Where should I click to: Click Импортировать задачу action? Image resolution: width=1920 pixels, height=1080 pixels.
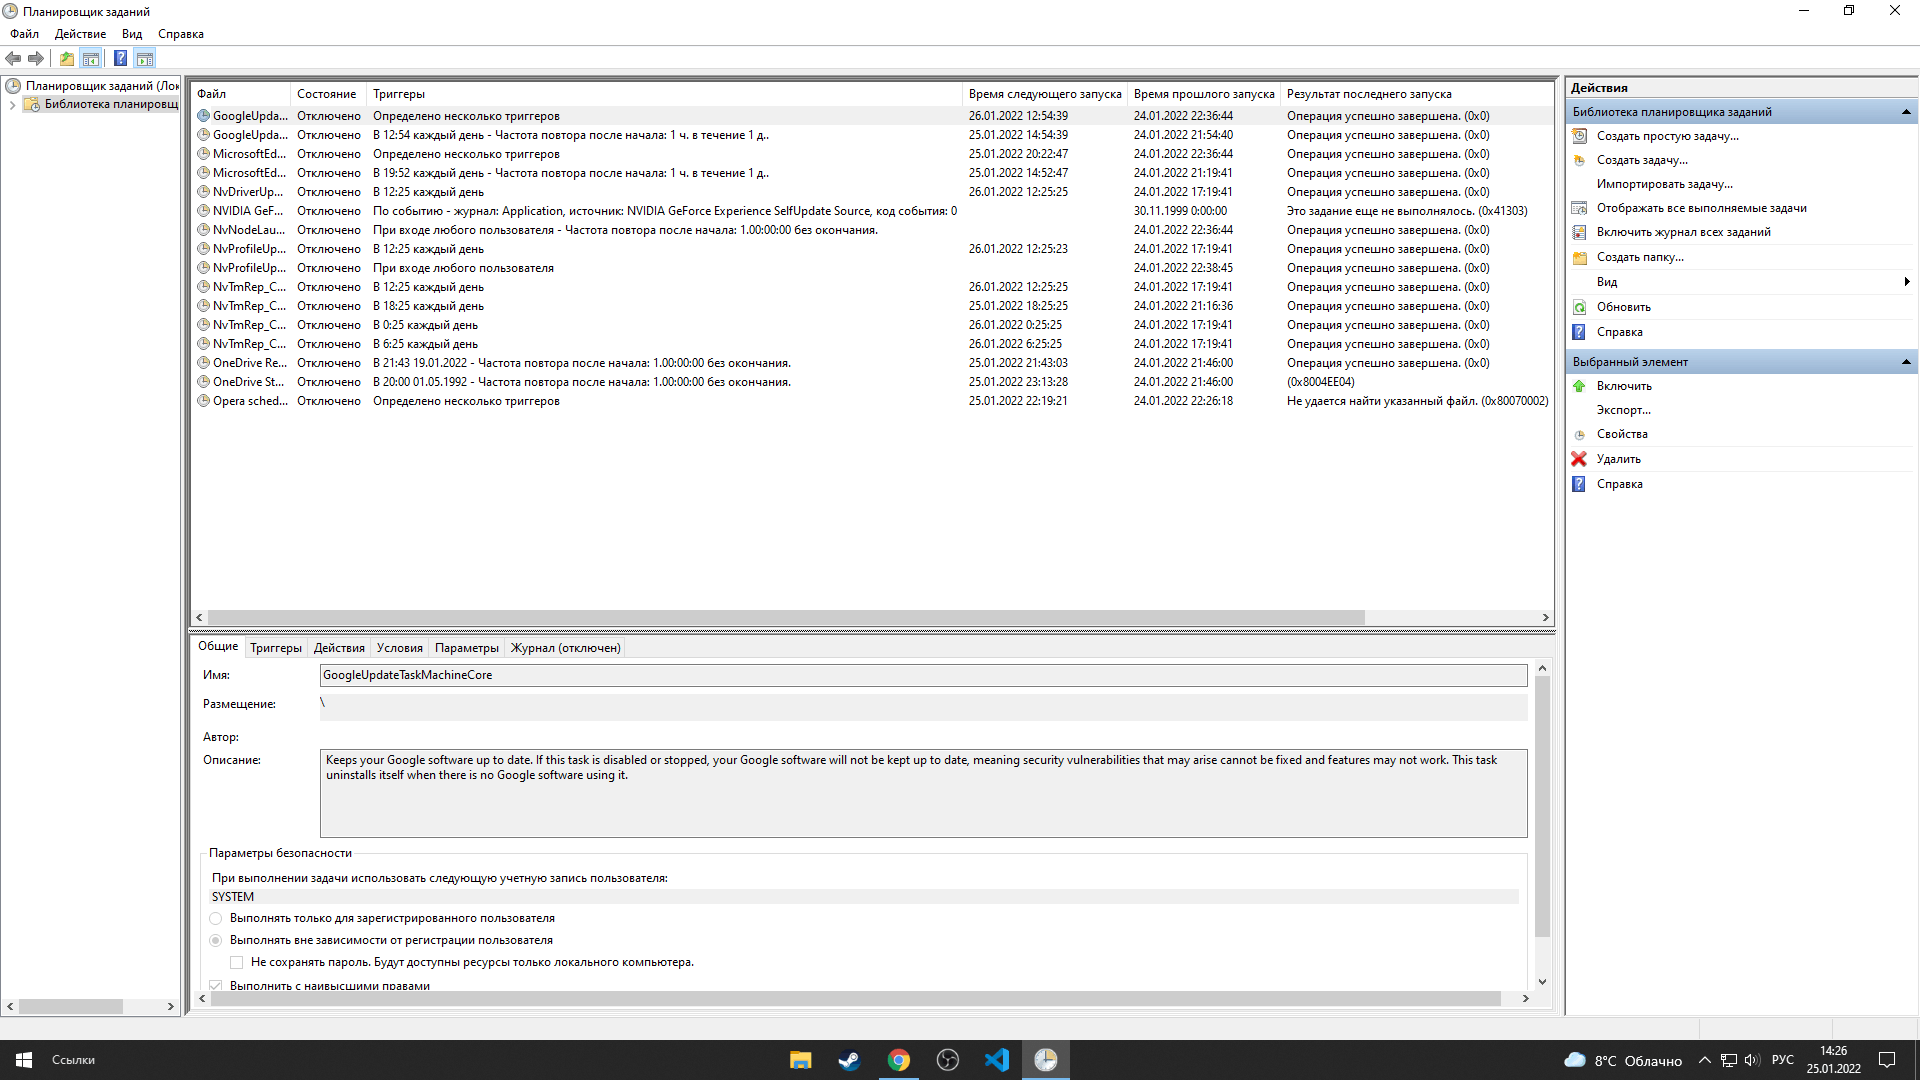[x=1665, y=184]
